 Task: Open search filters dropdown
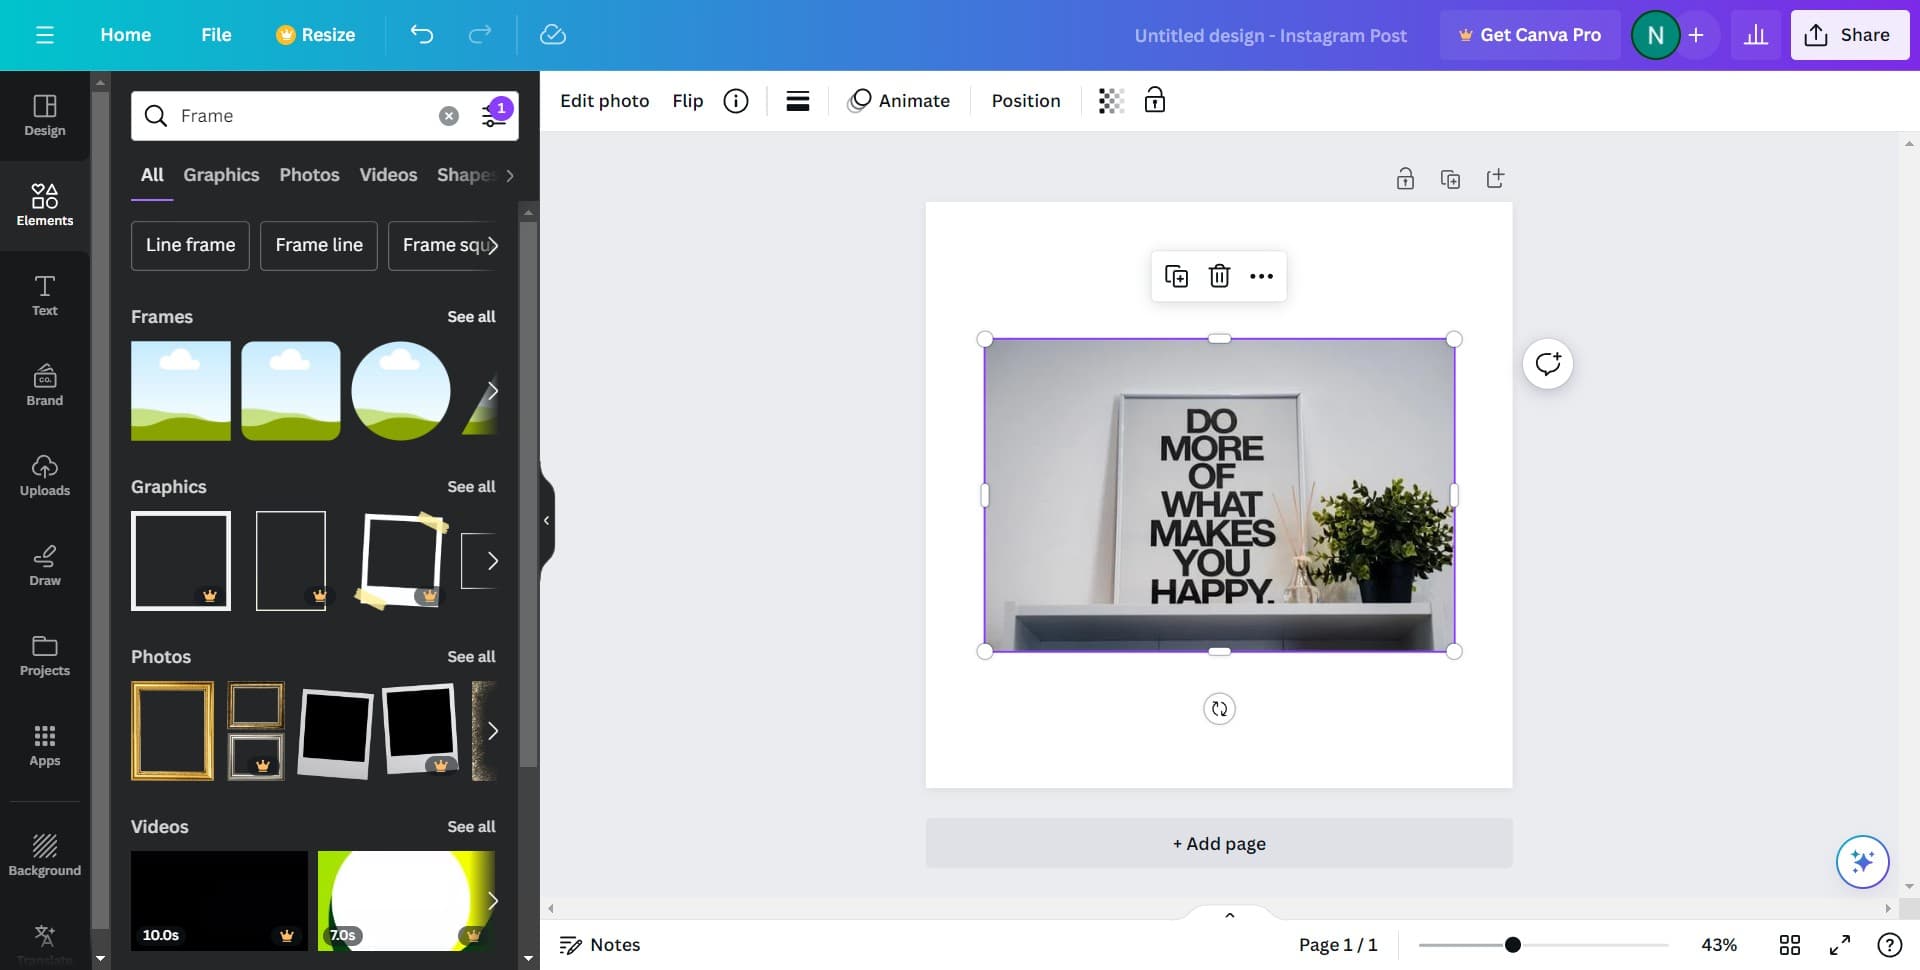495,115
